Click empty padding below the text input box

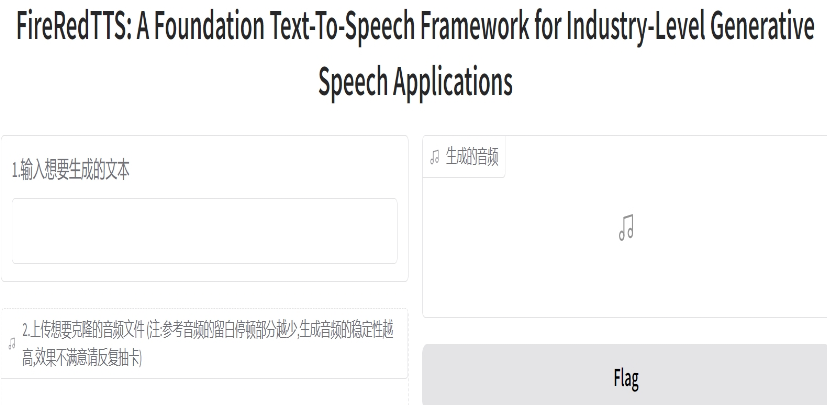coord(204,272)
